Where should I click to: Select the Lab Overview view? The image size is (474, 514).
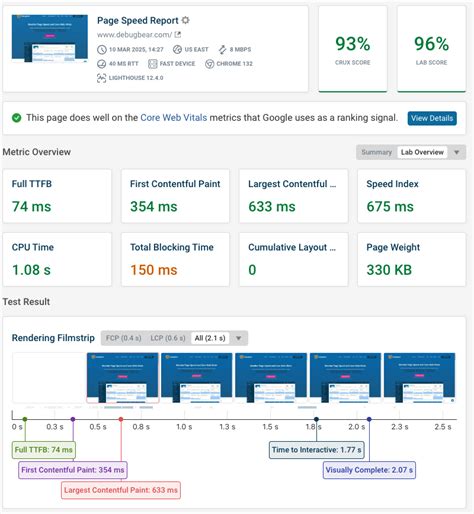422,152
